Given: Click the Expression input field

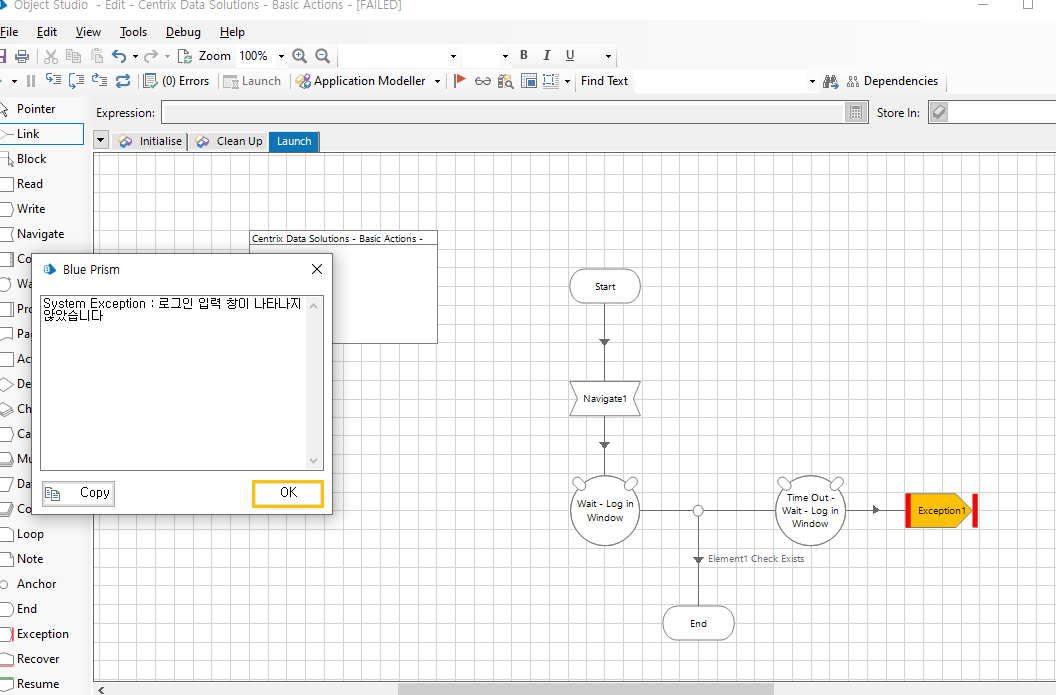Looking at the screenshot, I should pyautogui.click(x=504, y=112).
